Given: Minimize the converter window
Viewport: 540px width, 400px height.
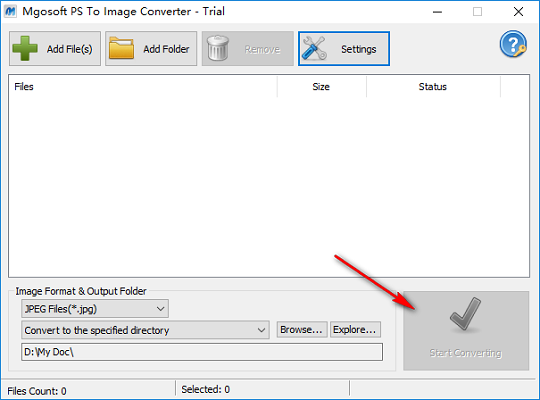Looking at the screenshot, I should 437,12.
